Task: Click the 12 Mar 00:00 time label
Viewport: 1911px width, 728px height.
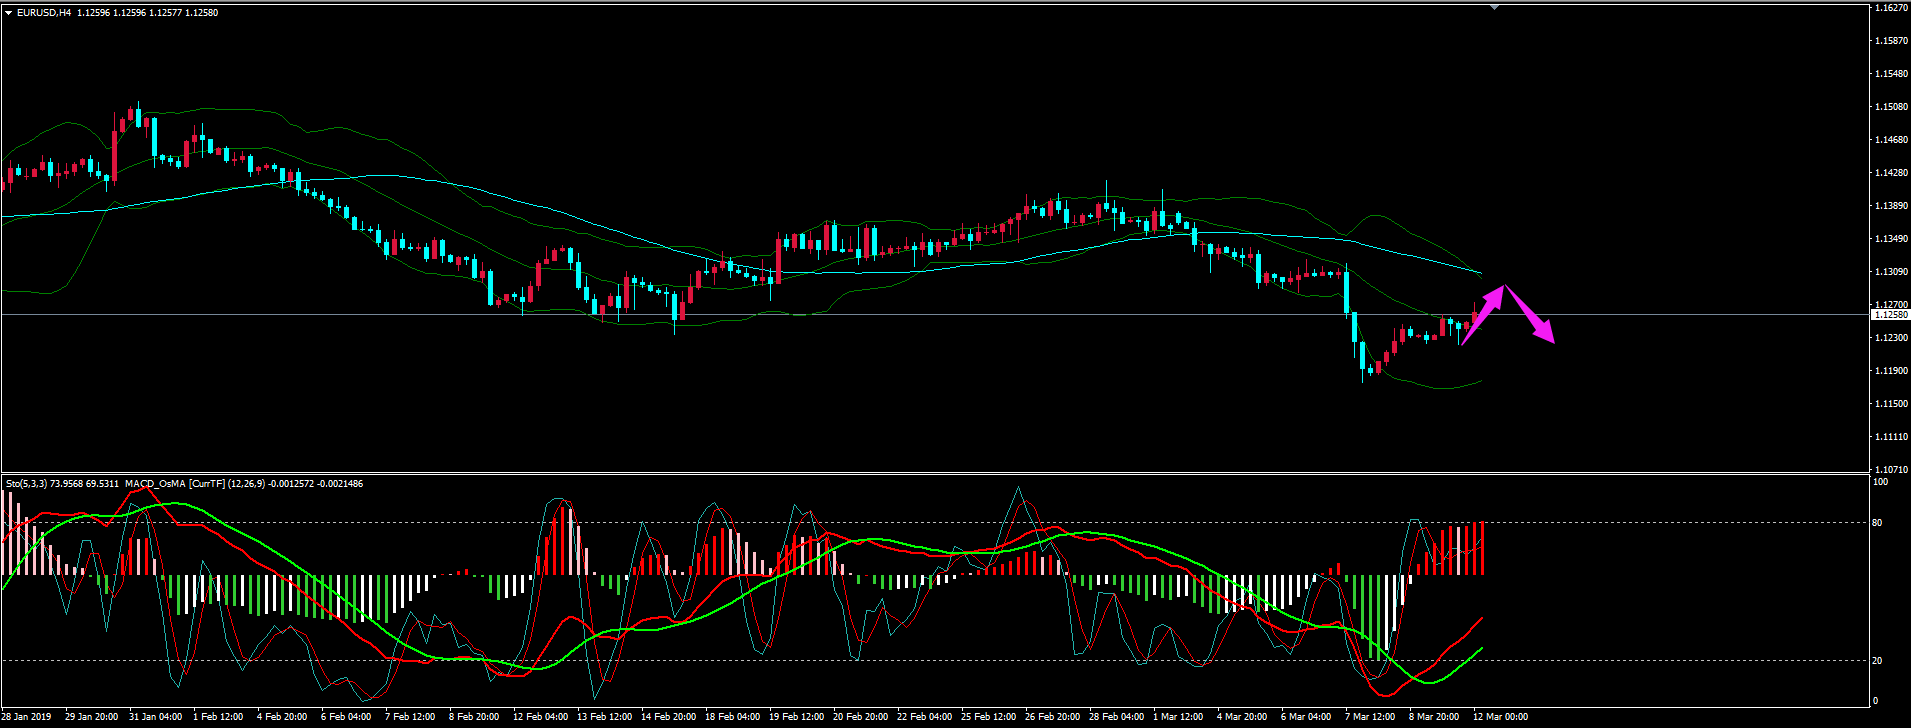Action: tap(1499, 717)
